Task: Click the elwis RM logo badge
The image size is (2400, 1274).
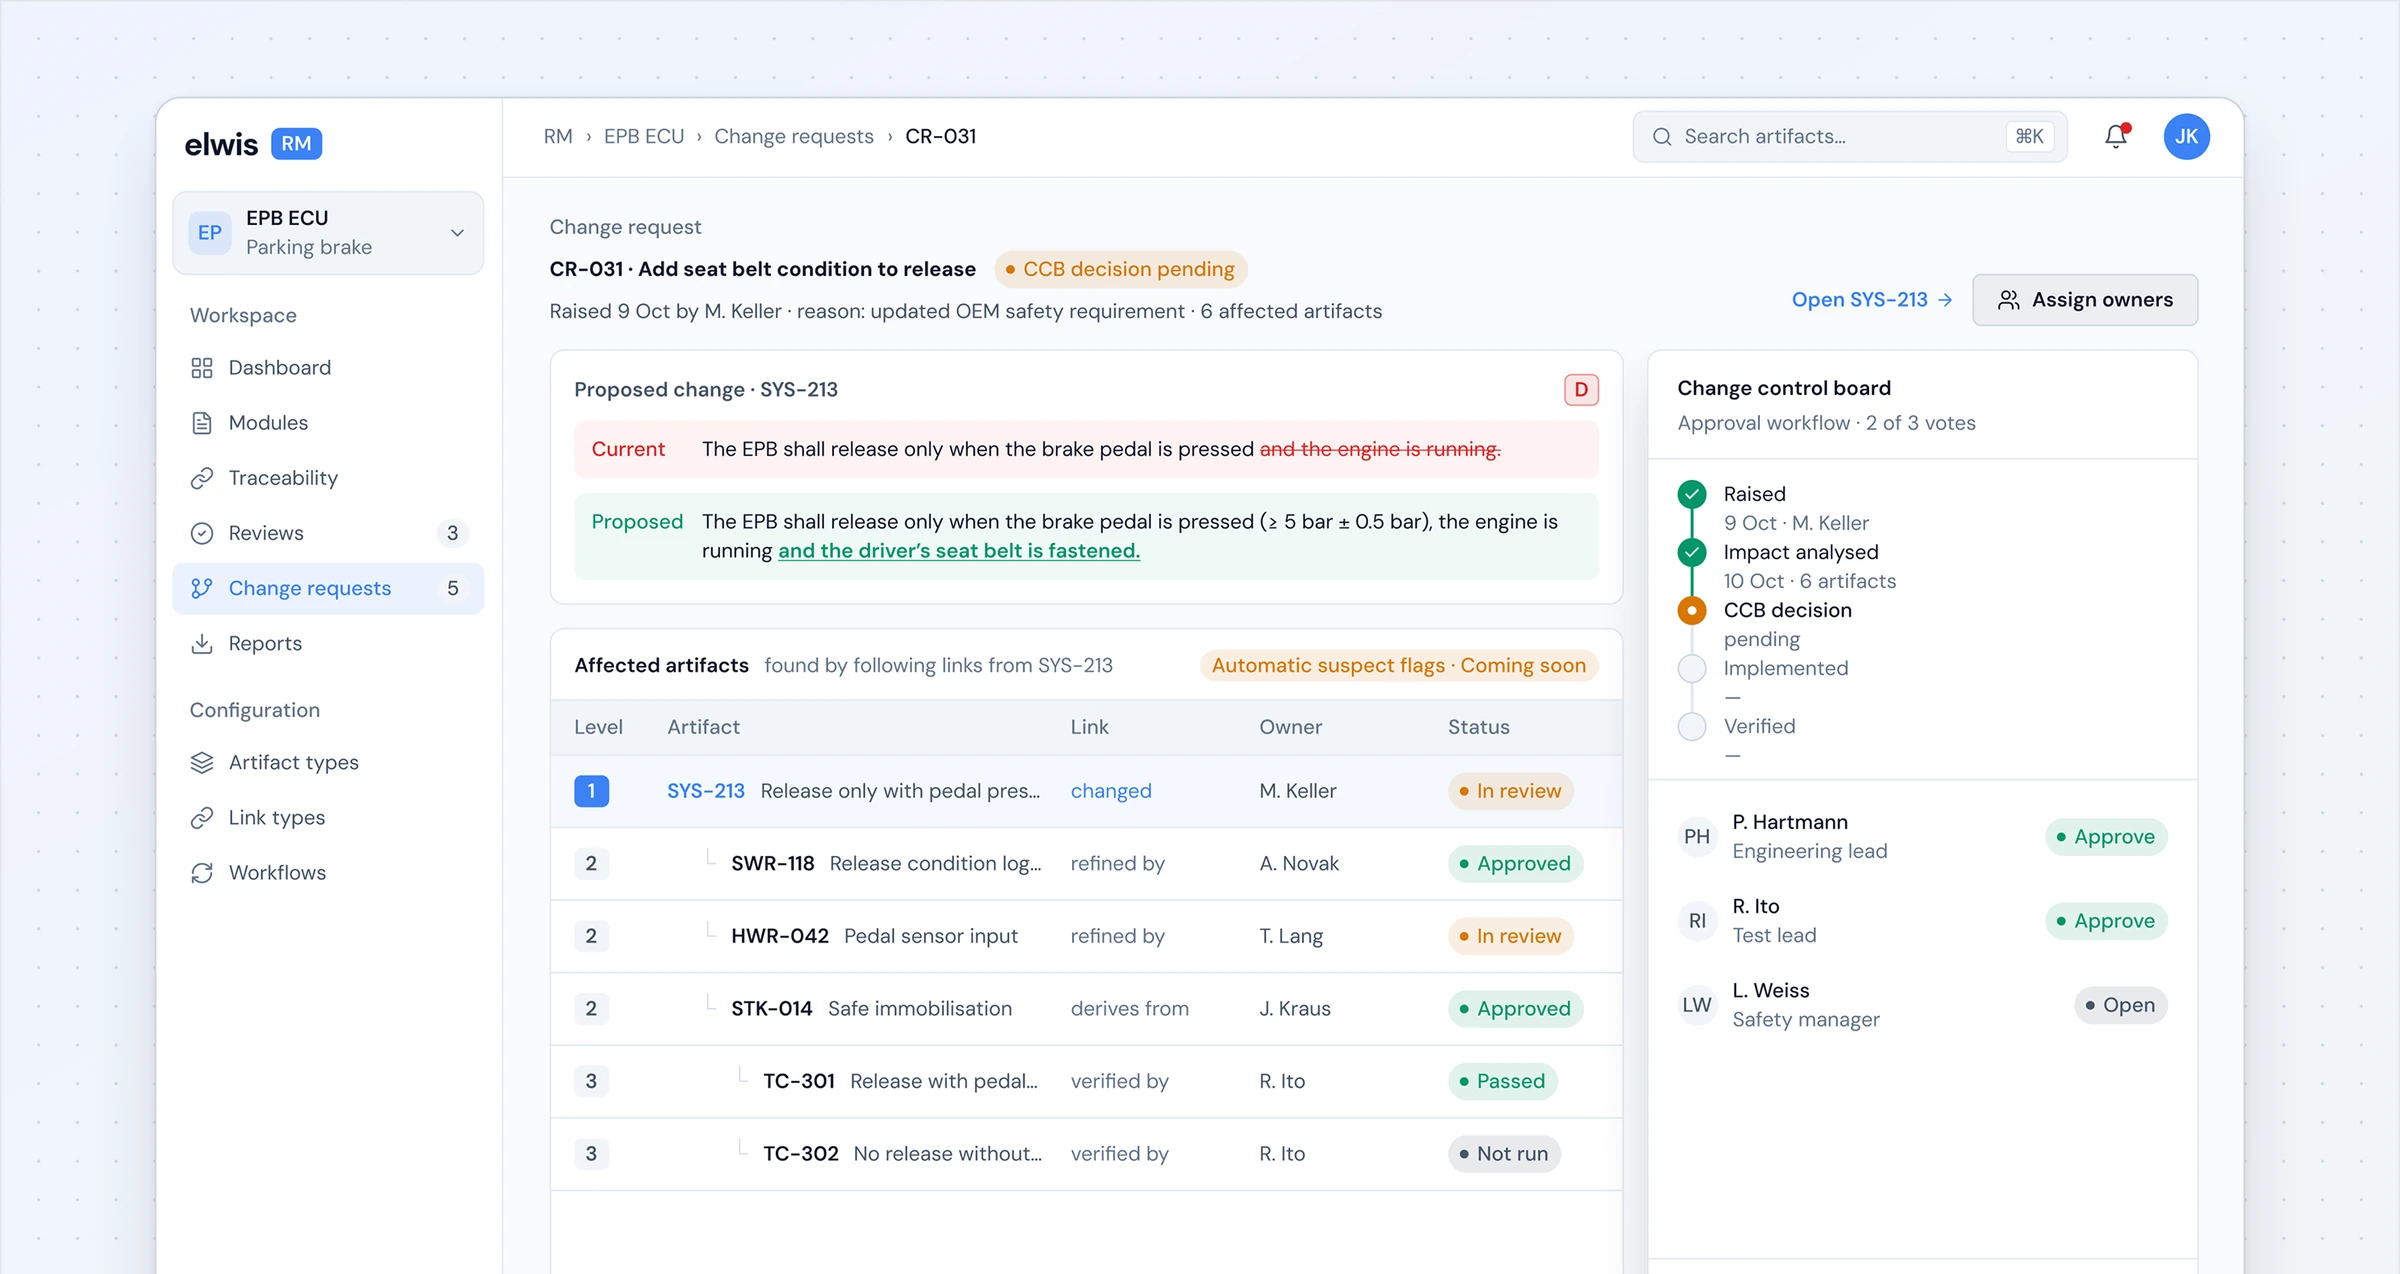Action: pyautogui.click(x=296, y=144)
